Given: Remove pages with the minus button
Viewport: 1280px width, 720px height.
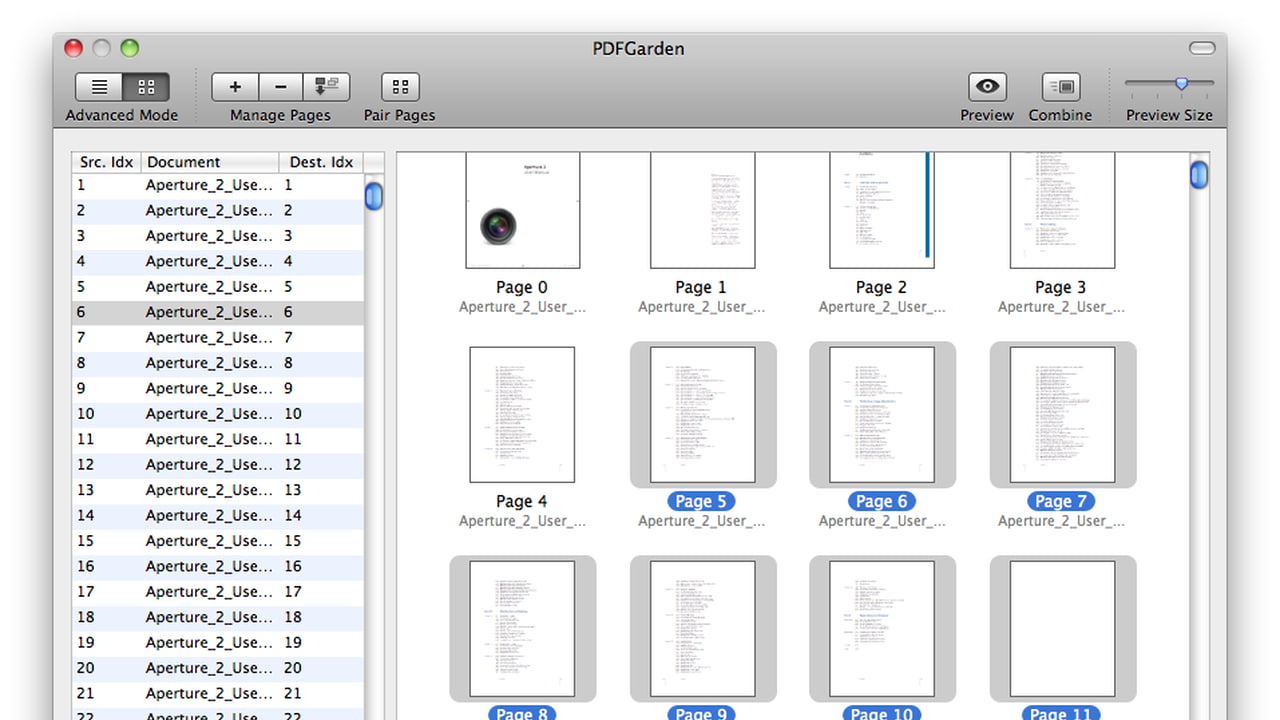Looking at the screenshot, I should pos(281,87).
